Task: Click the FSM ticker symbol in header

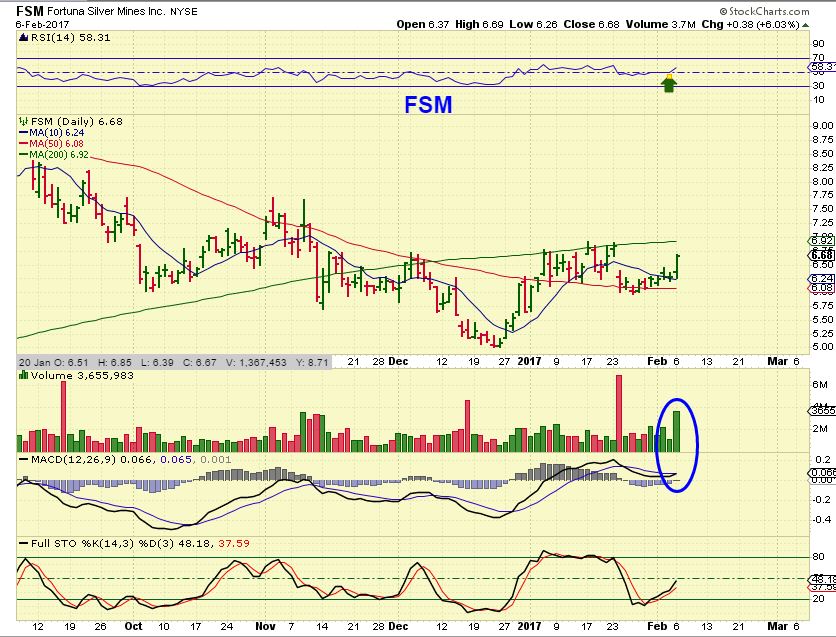Action: [x=29, y=11]
